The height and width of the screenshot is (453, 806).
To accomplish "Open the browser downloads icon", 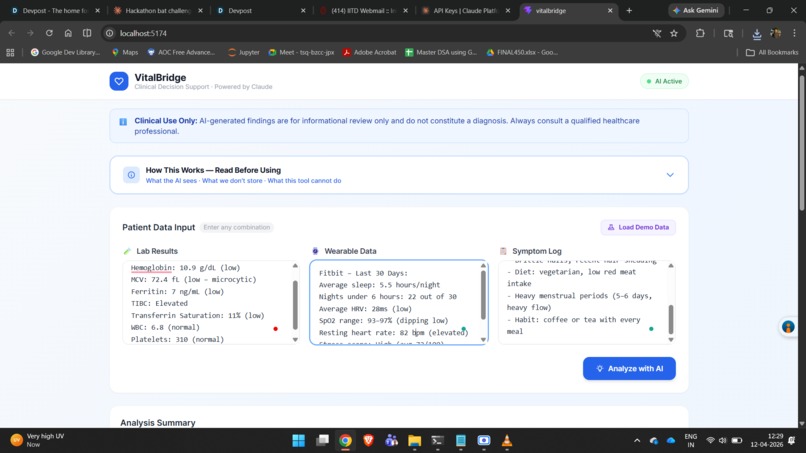I will (x=757, y=33).
